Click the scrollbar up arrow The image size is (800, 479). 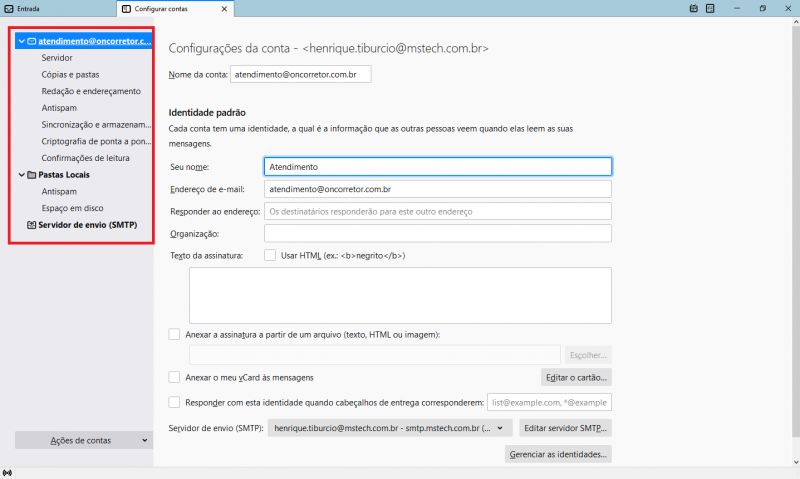[796, 22]
